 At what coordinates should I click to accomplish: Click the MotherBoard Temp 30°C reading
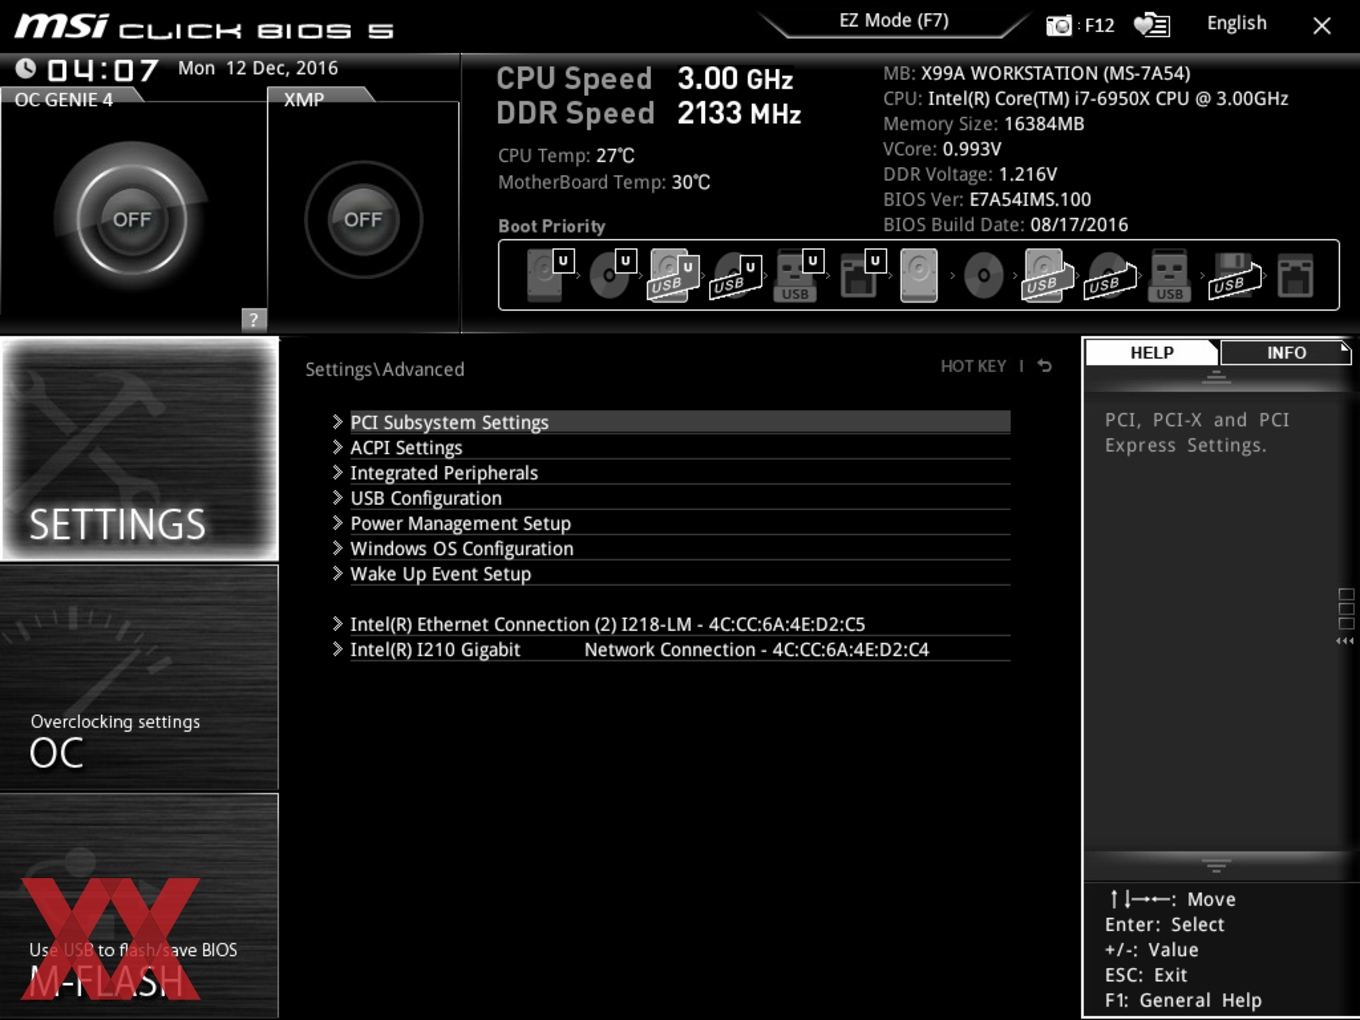[x=604, y=182]
